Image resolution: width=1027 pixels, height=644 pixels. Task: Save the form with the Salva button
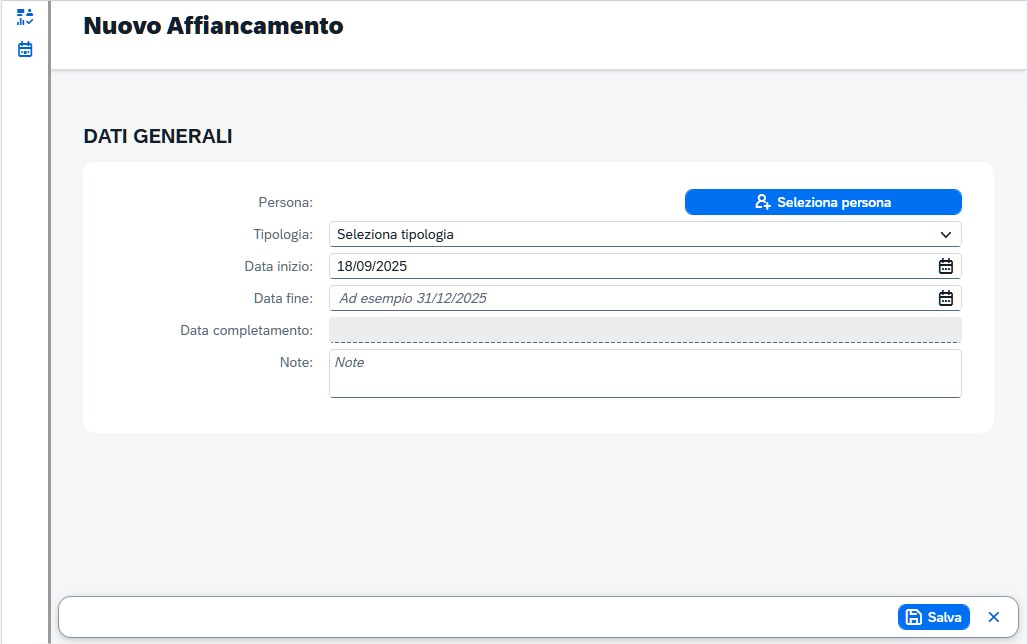pos(934,617)
